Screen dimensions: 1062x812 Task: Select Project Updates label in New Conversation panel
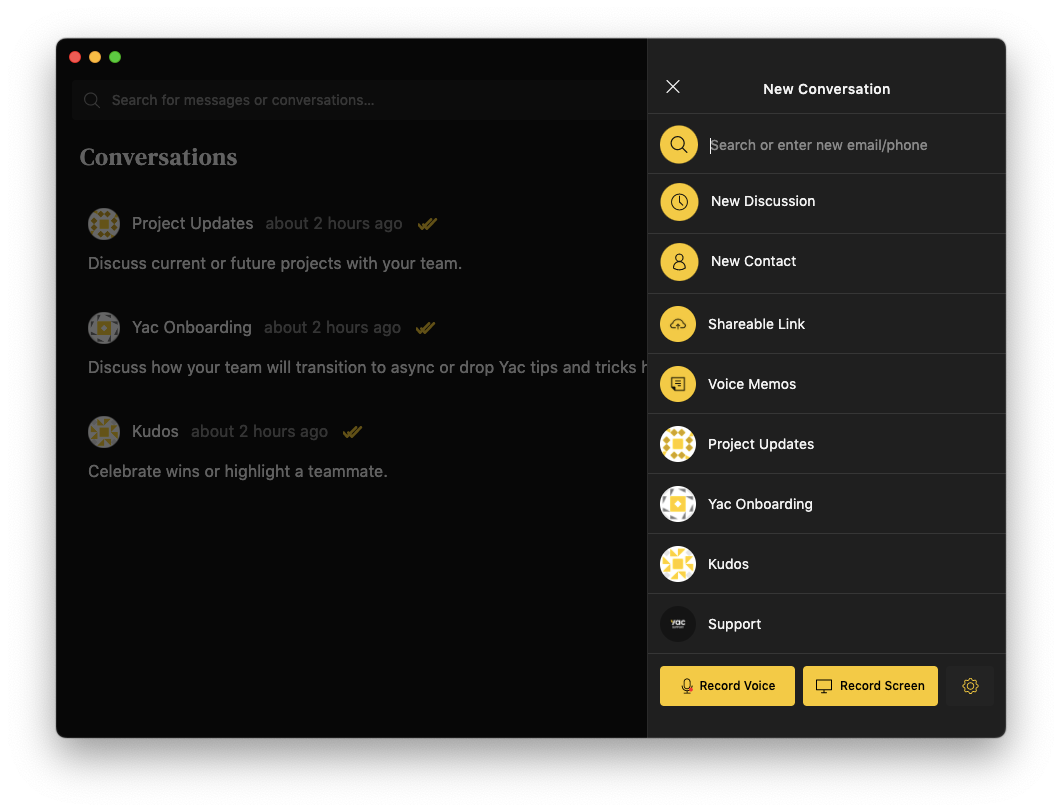(761, 444)
